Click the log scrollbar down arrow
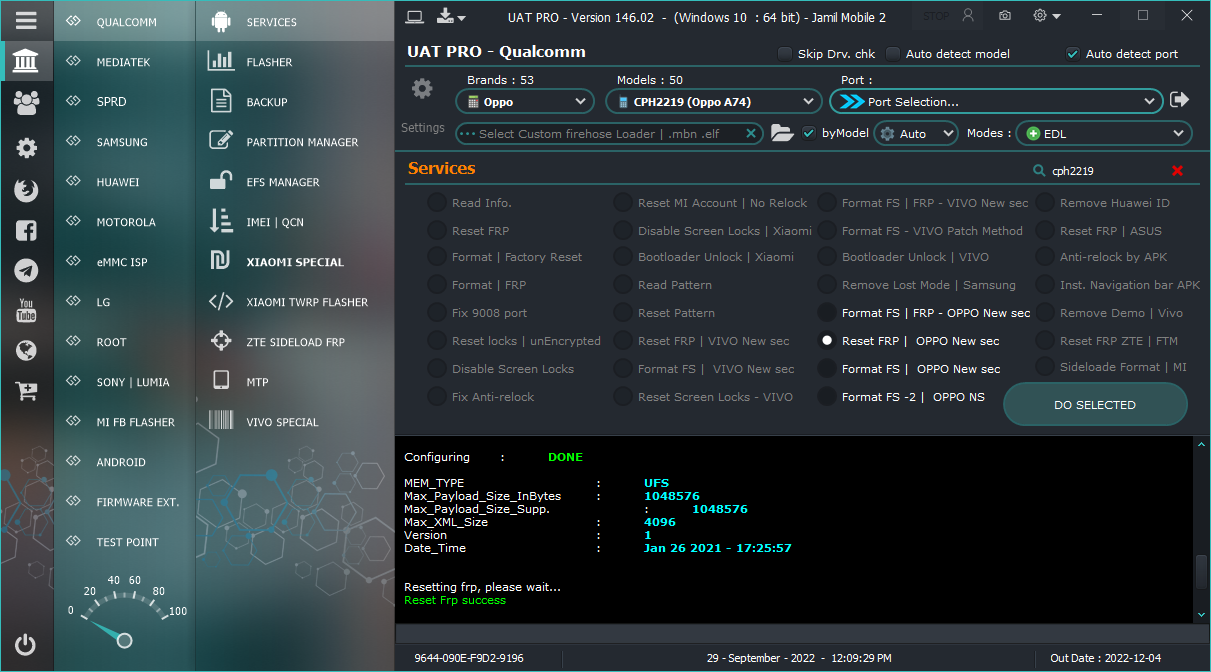The image size is (1211, 672). tap(1202, 614)
